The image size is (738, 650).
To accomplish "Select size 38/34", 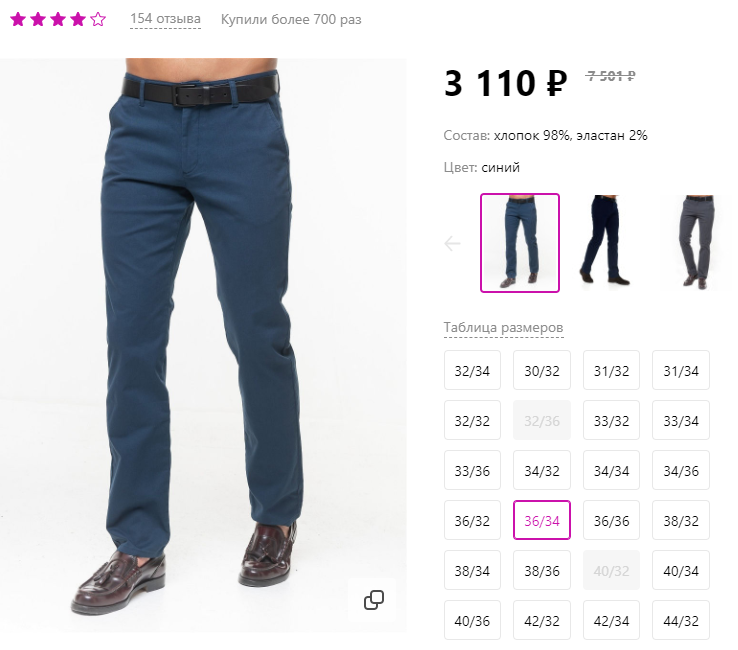I will (472, 570).
